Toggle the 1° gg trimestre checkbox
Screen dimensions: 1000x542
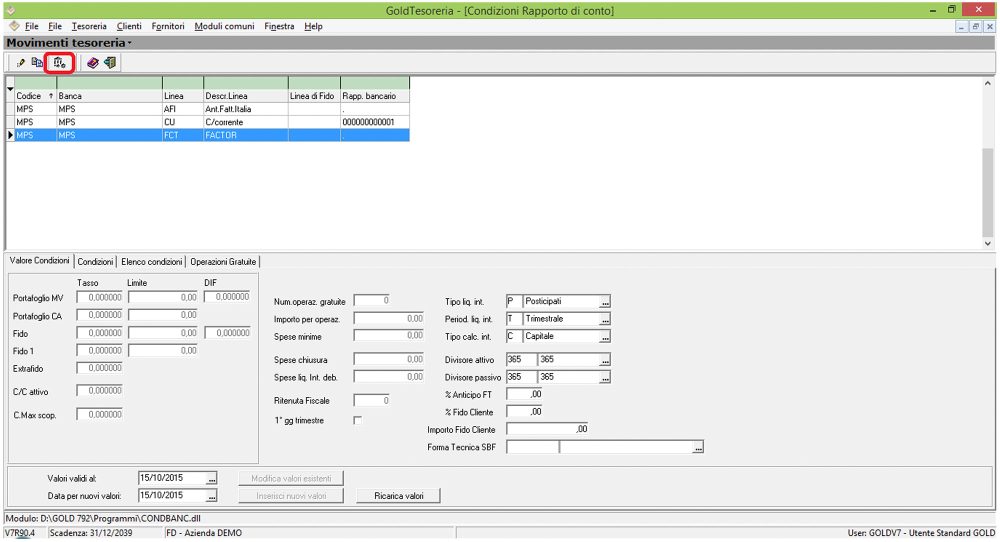(358, 421)
